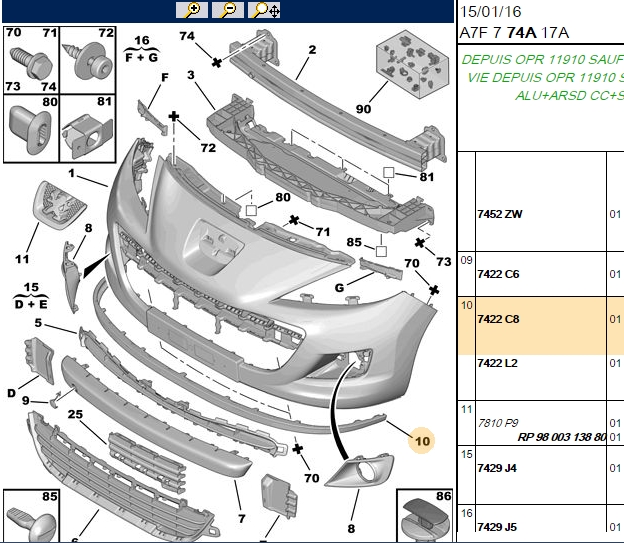
Task: Click the date 15/01/16
Action: (x=490, y=12)
